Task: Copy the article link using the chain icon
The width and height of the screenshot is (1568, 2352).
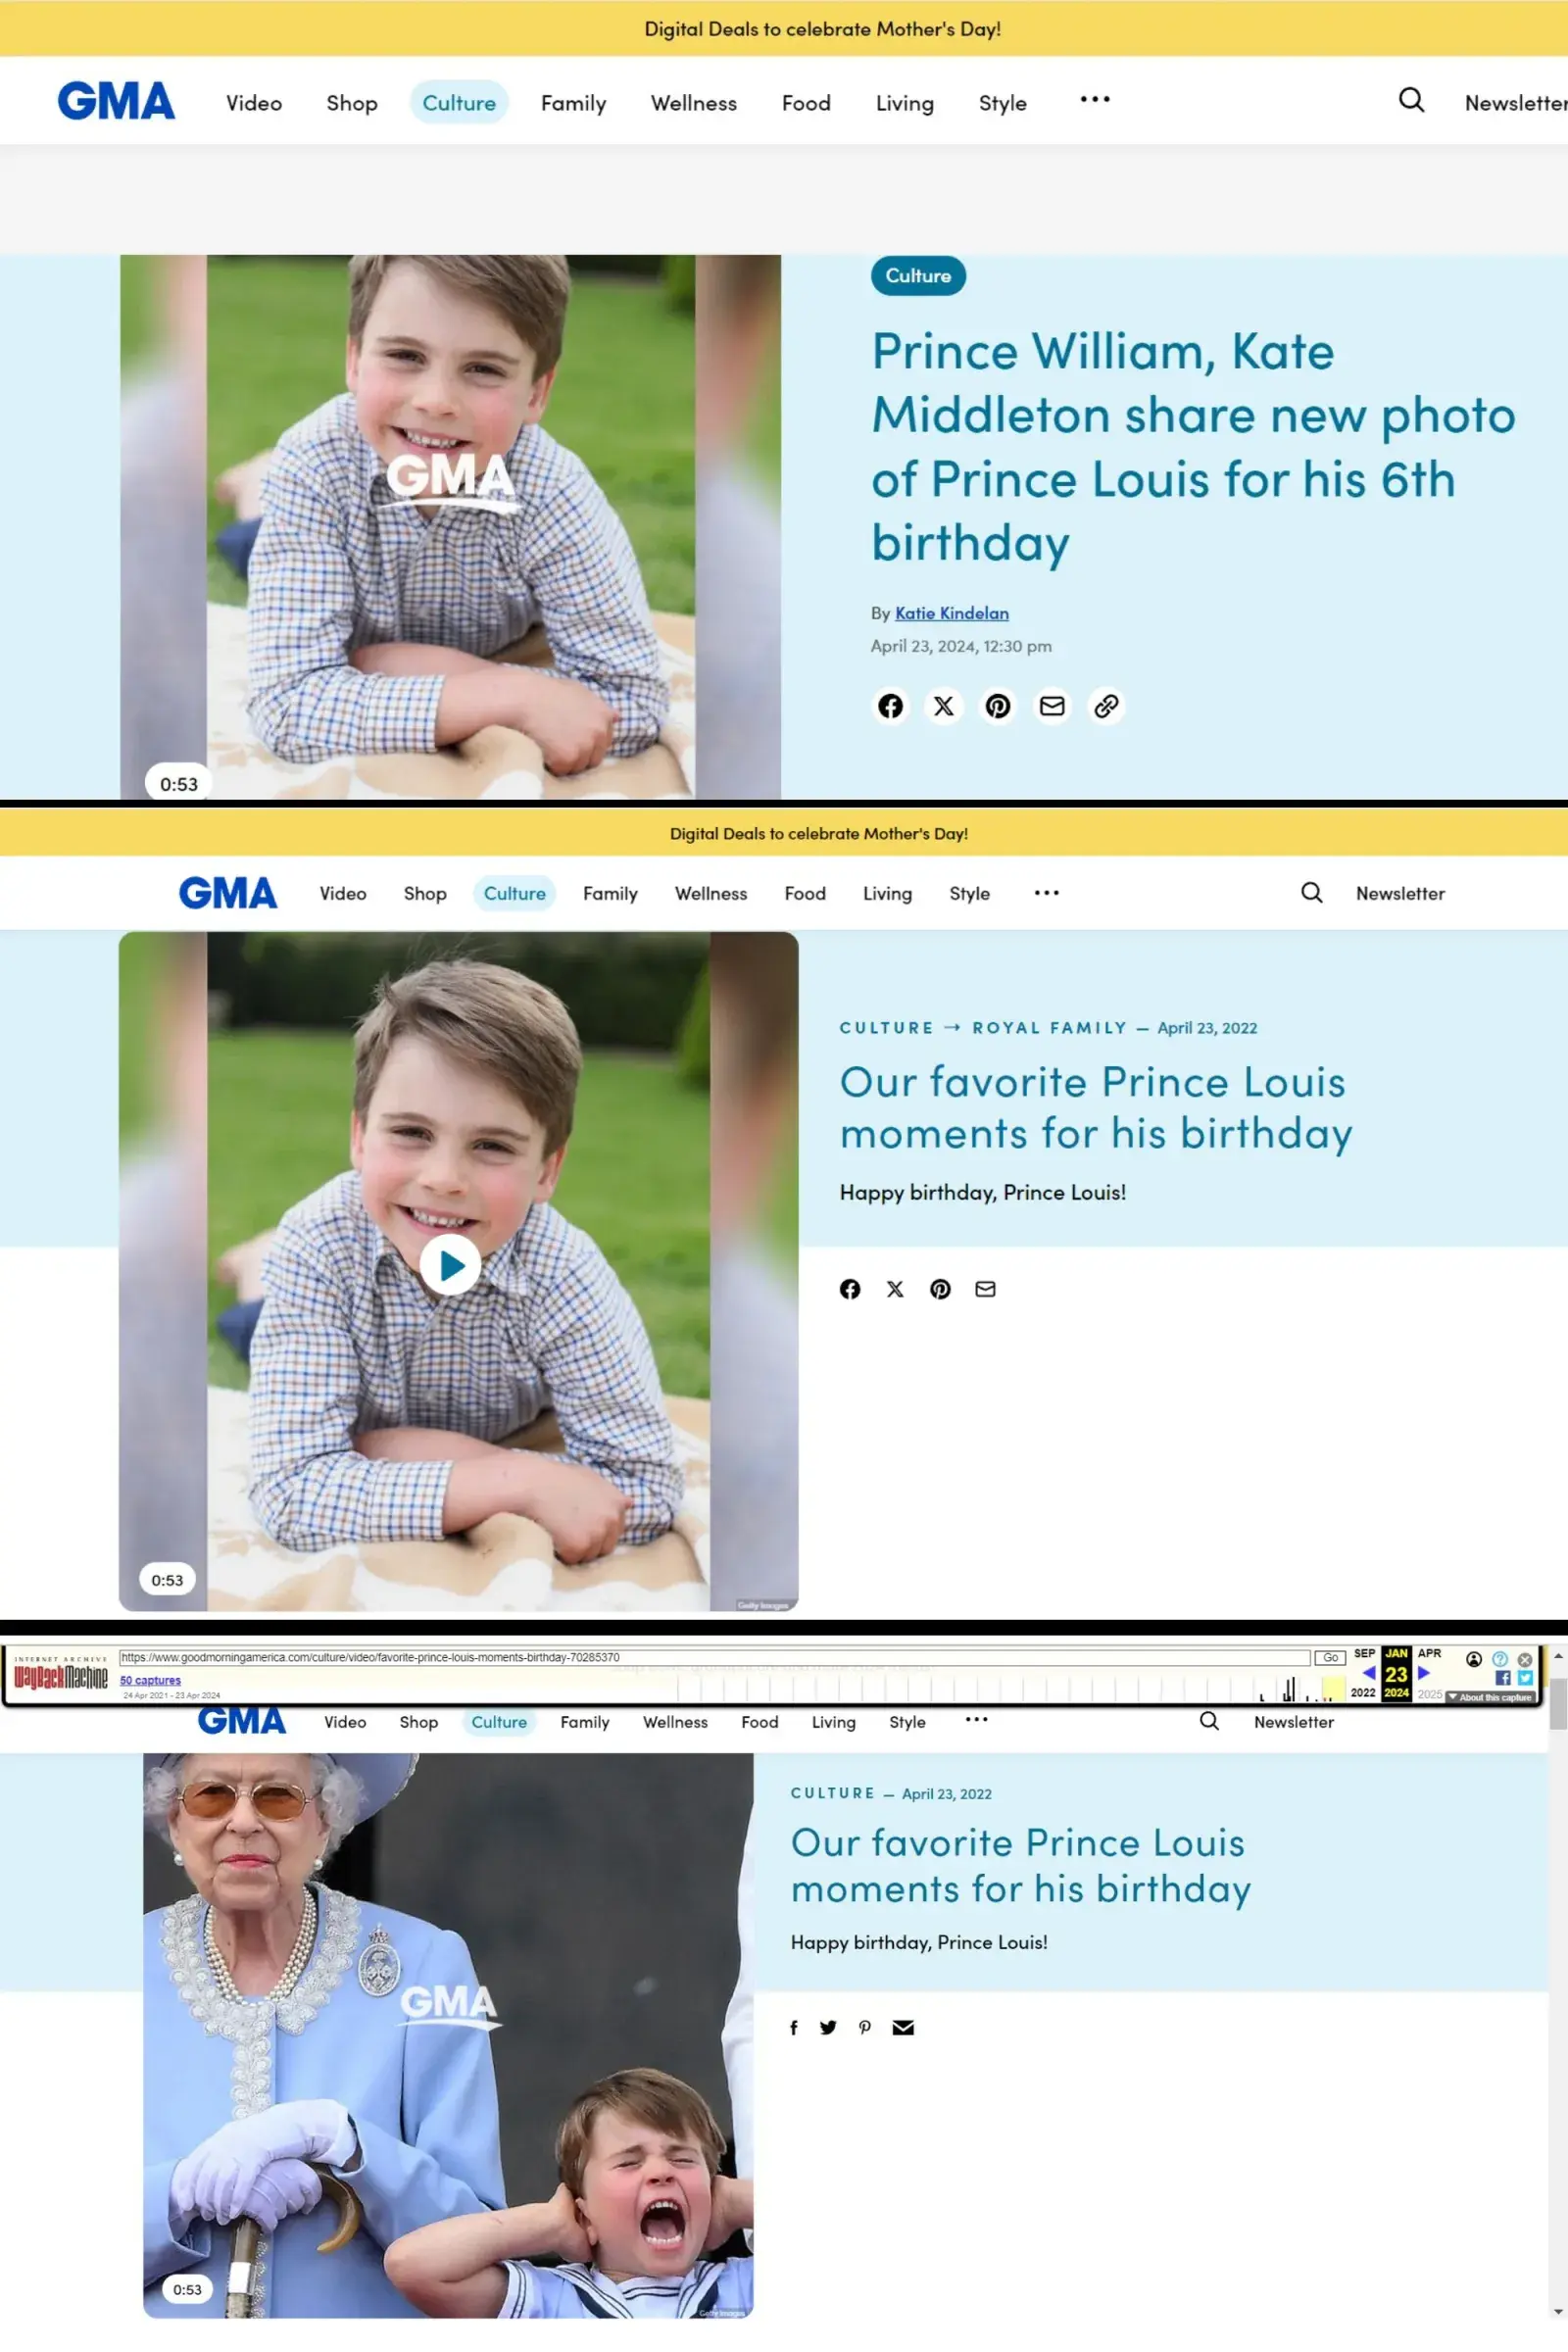Action: tap(1105, 706)
